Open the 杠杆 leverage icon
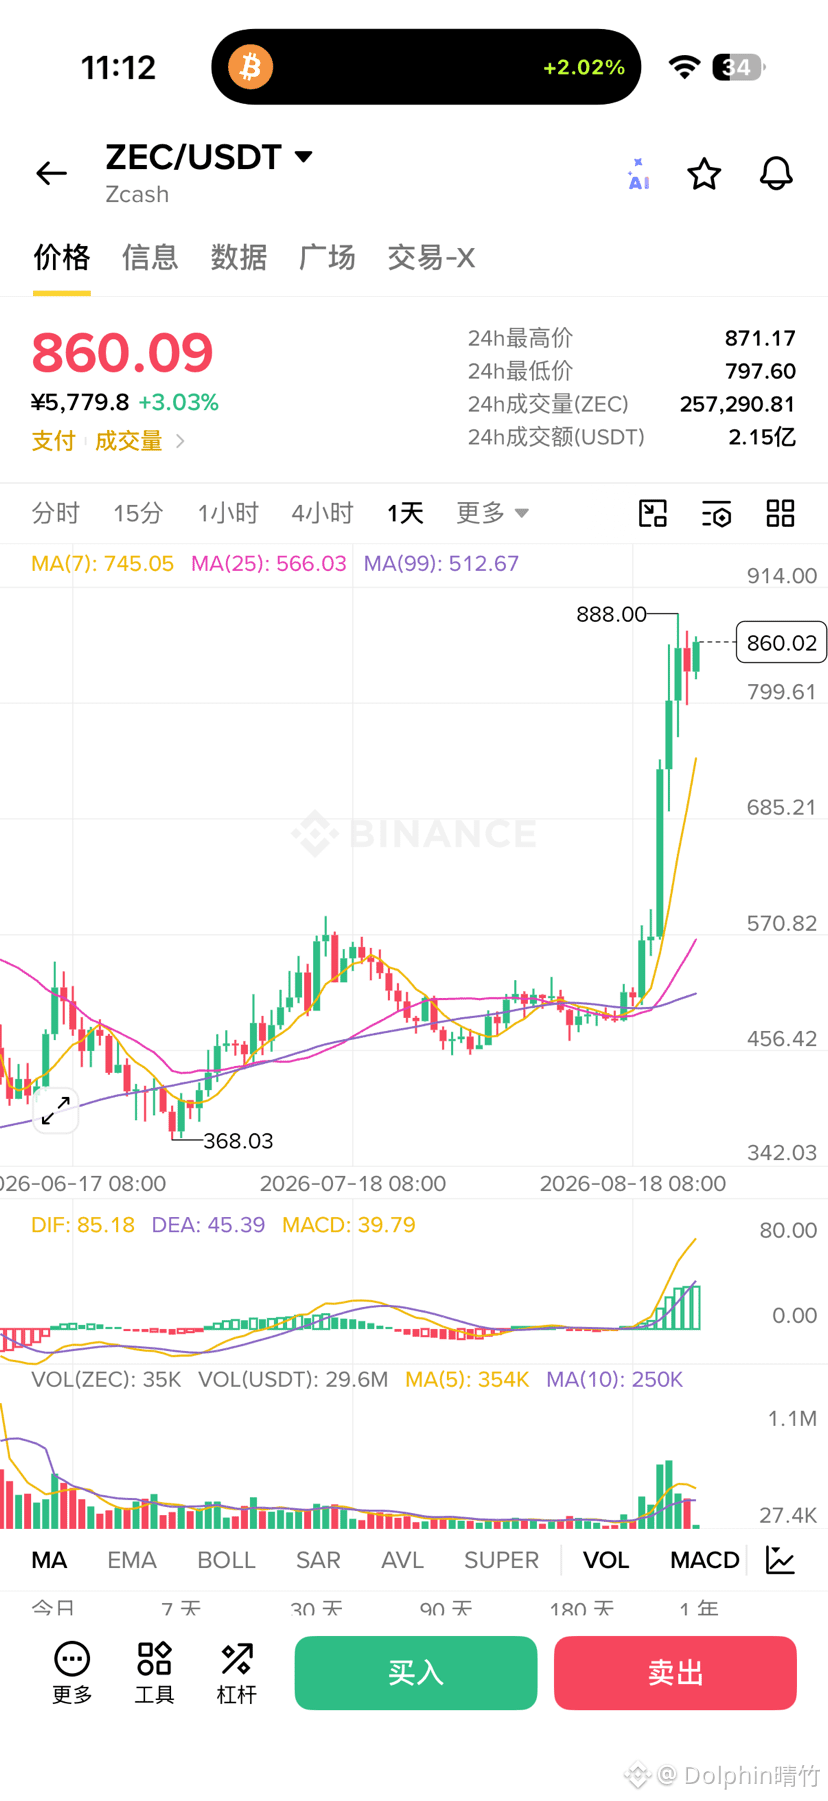Image resolution: width=828 pixels, height=1801 pixels. click(x=237, y=1673)
